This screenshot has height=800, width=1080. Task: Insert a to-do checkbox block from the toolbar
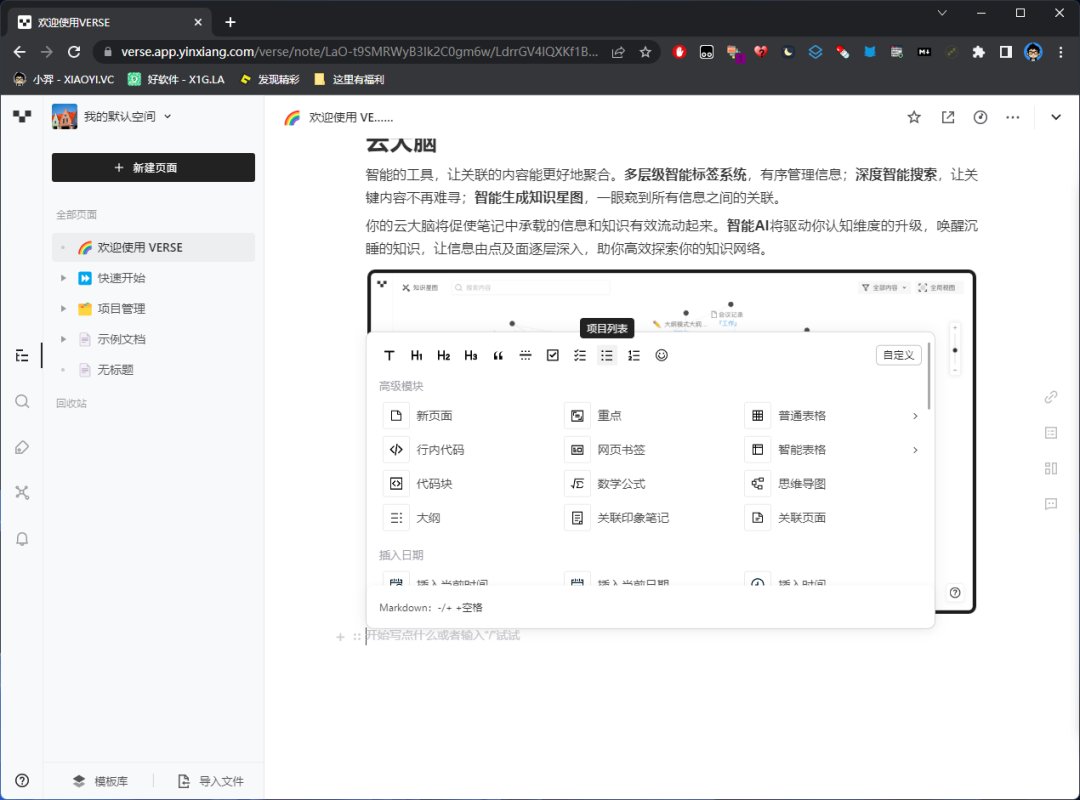[x=552, y=355]
